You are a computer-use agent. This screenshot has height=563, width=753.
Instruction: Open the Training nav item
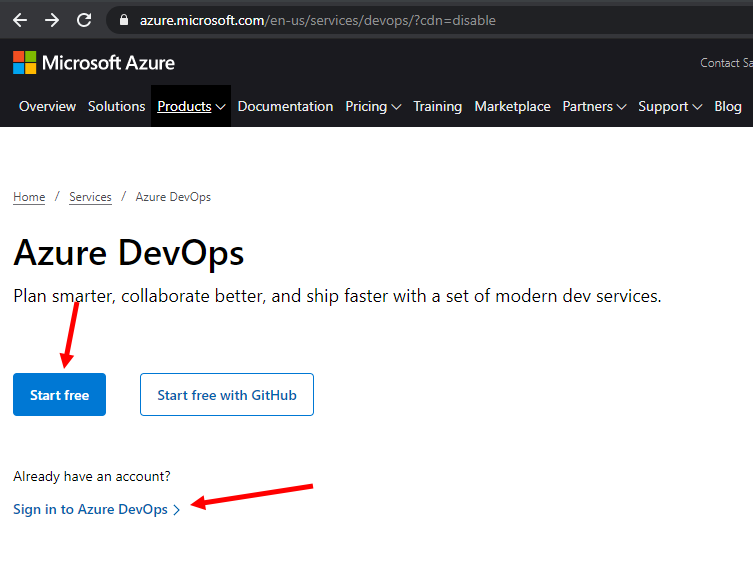click(x=437, y=106)
